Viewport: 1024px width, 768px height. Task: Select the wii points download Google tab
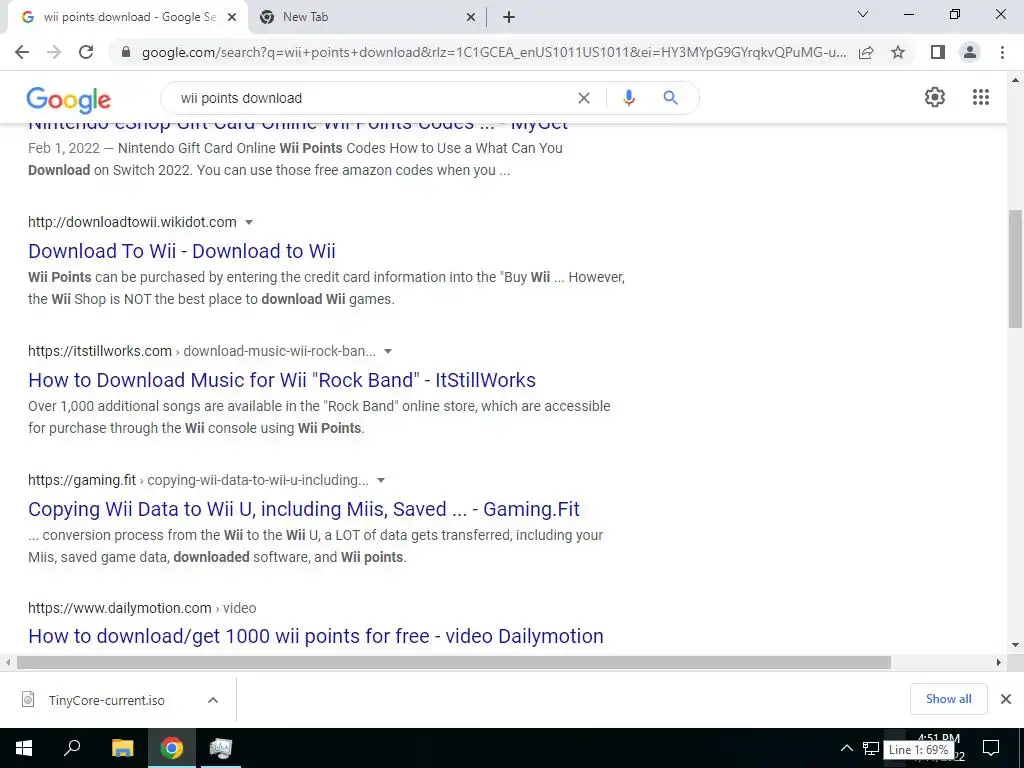coord(127,17)
